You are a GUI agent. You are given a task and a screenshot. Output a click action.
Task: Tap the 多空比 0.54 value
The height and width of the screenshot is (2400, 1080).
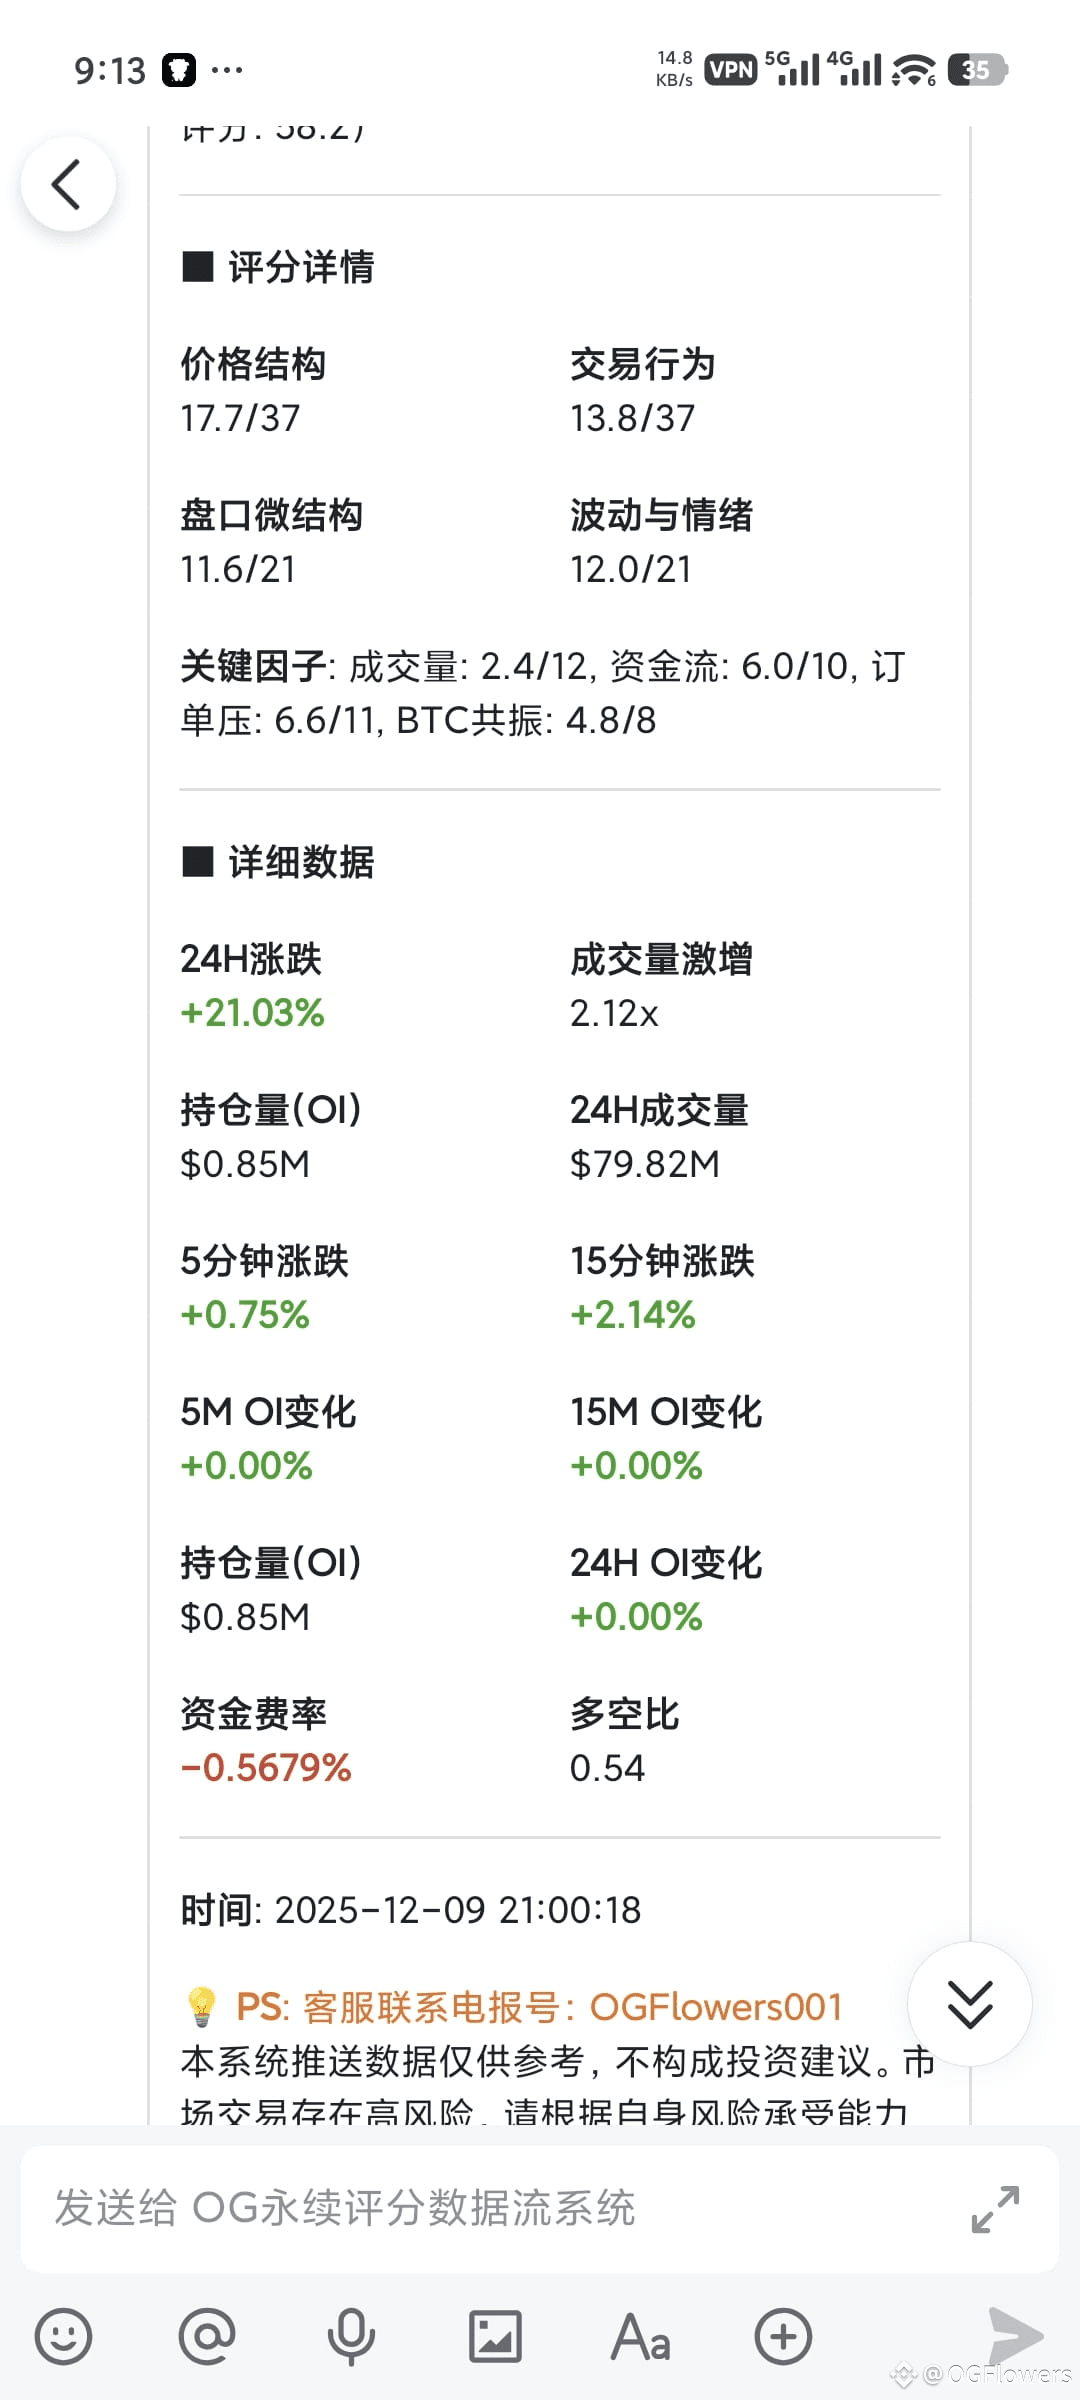pyautogui.click(x=607, y=1768)
